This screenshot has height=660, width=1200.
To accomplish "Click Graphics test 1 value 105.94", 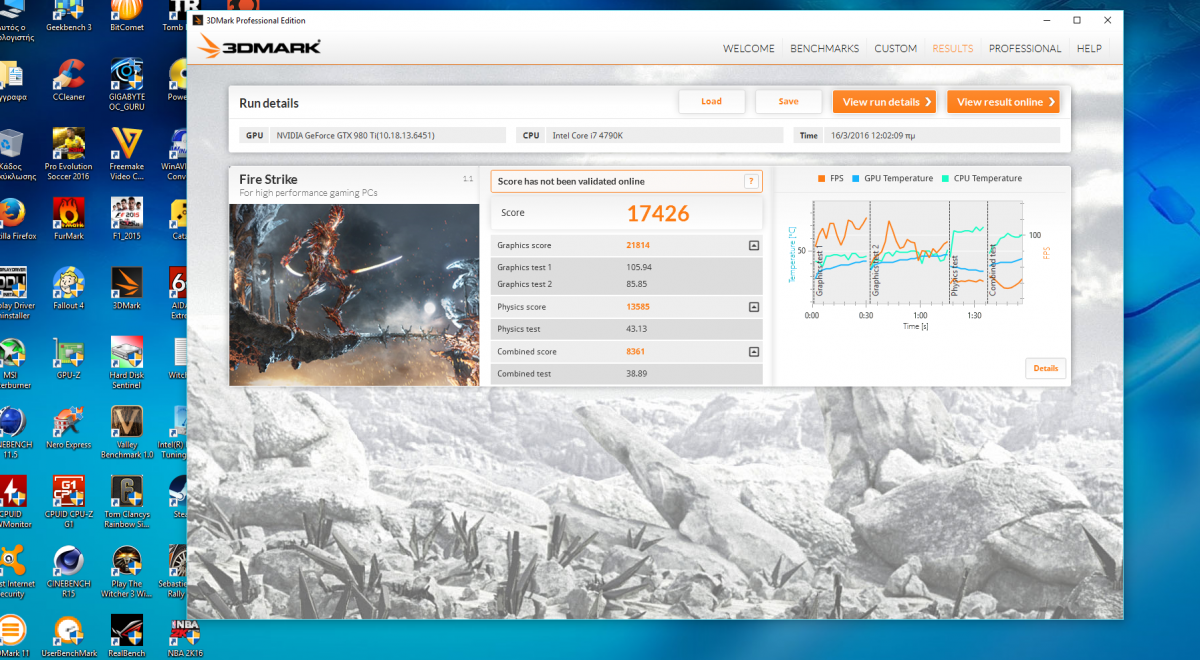I will pyautogui.click(x=639, y=267).
